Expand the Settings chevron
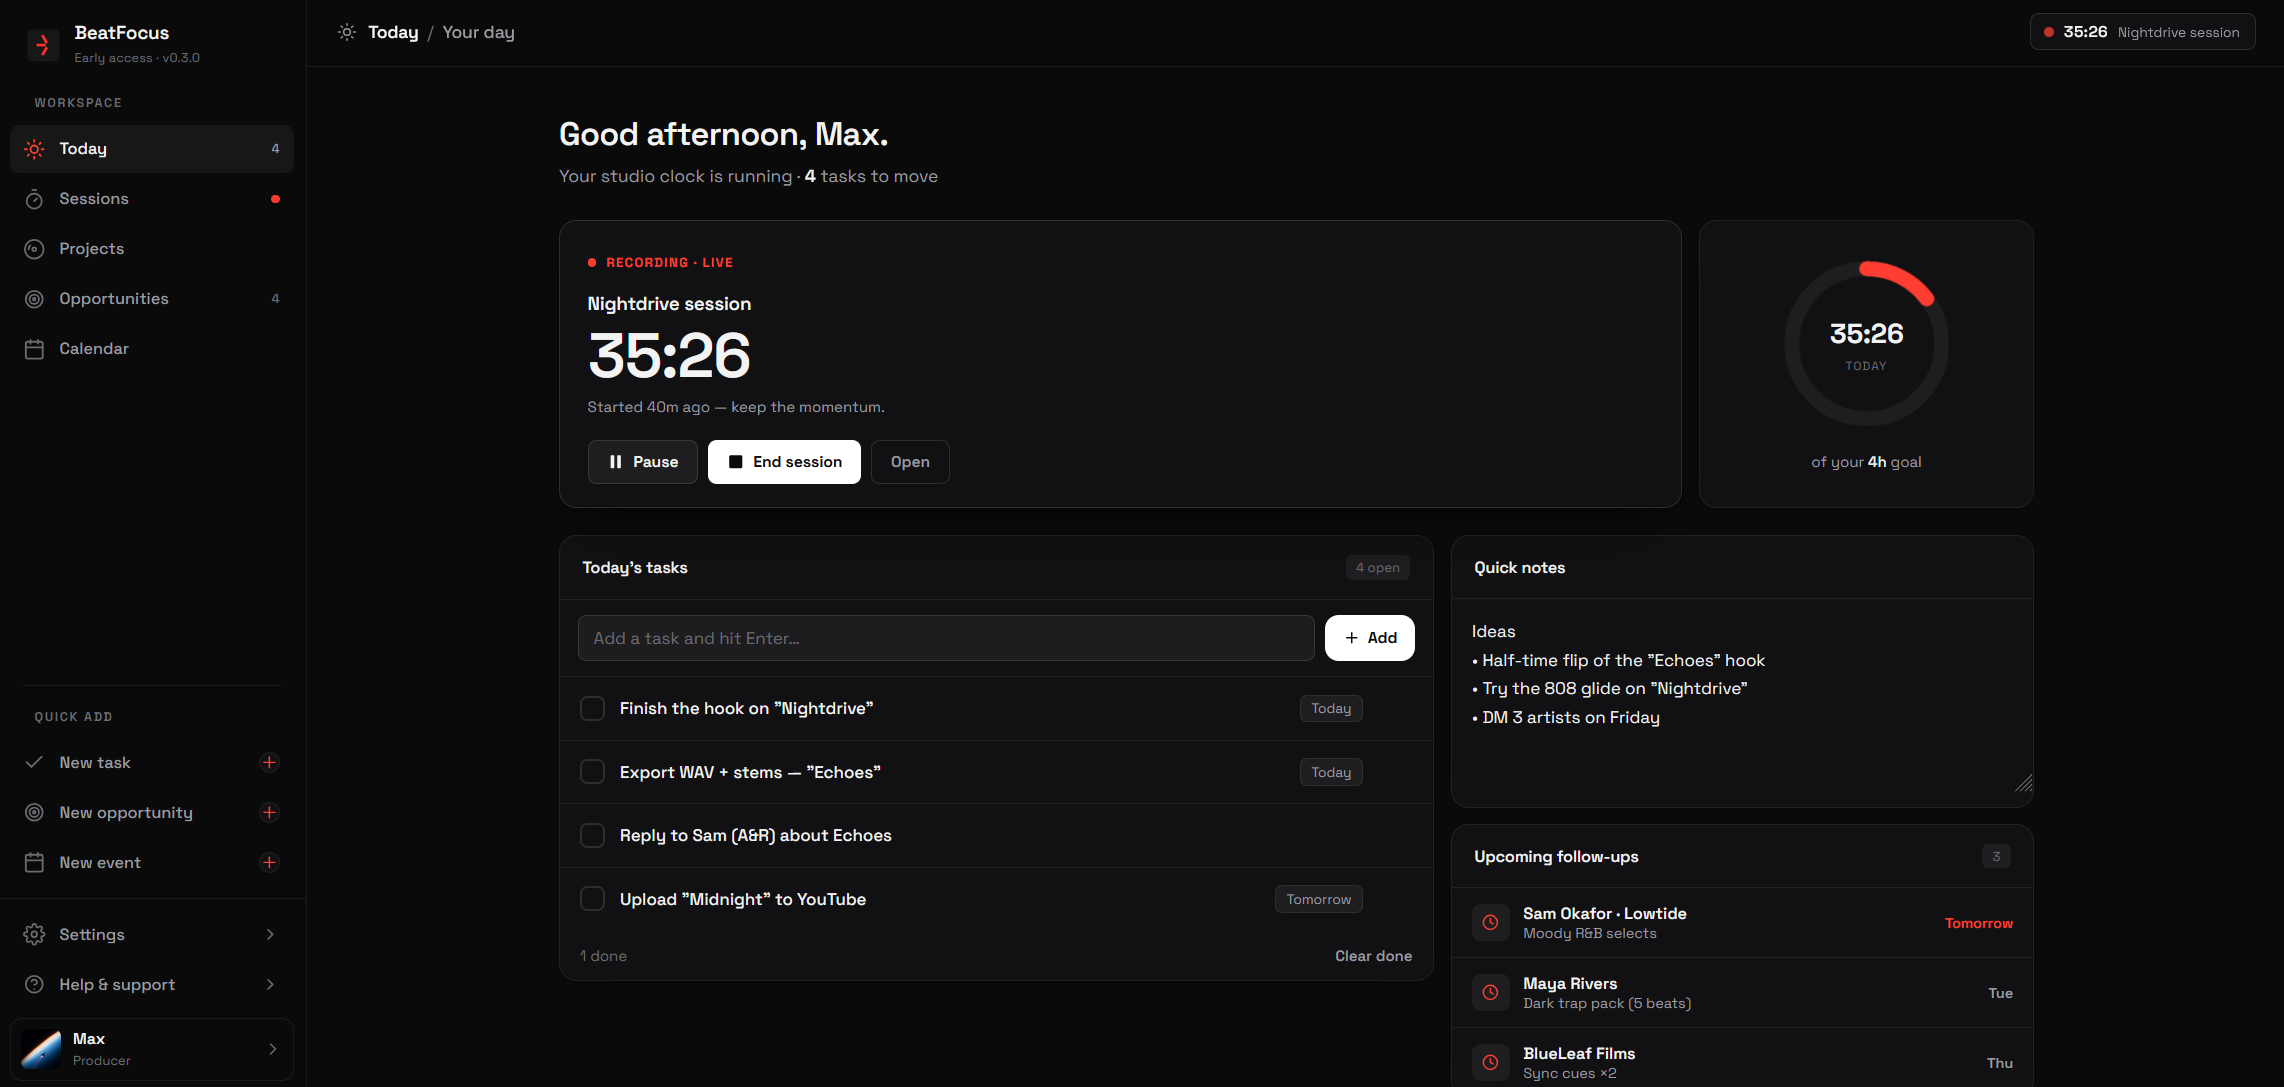The width and height of the screenshot is (2284, 1087). (270, 934)
